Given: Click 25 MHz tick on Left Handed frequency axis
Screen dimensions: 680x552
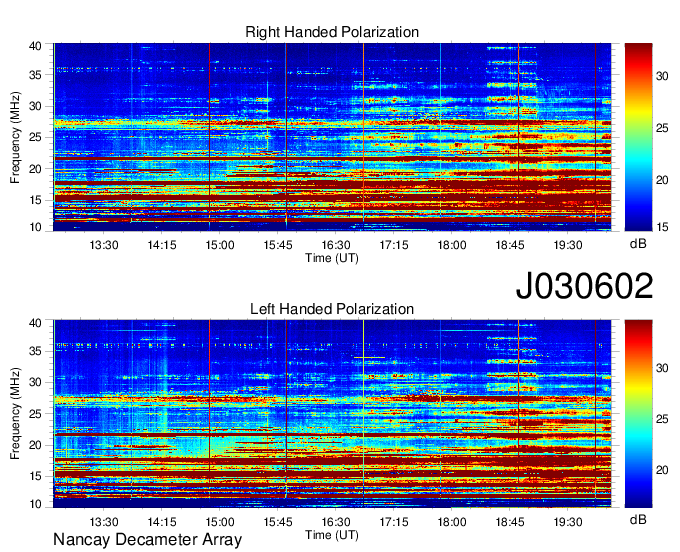Looking at the screenshot, I should pyautogui.click(x=36, y=414).
